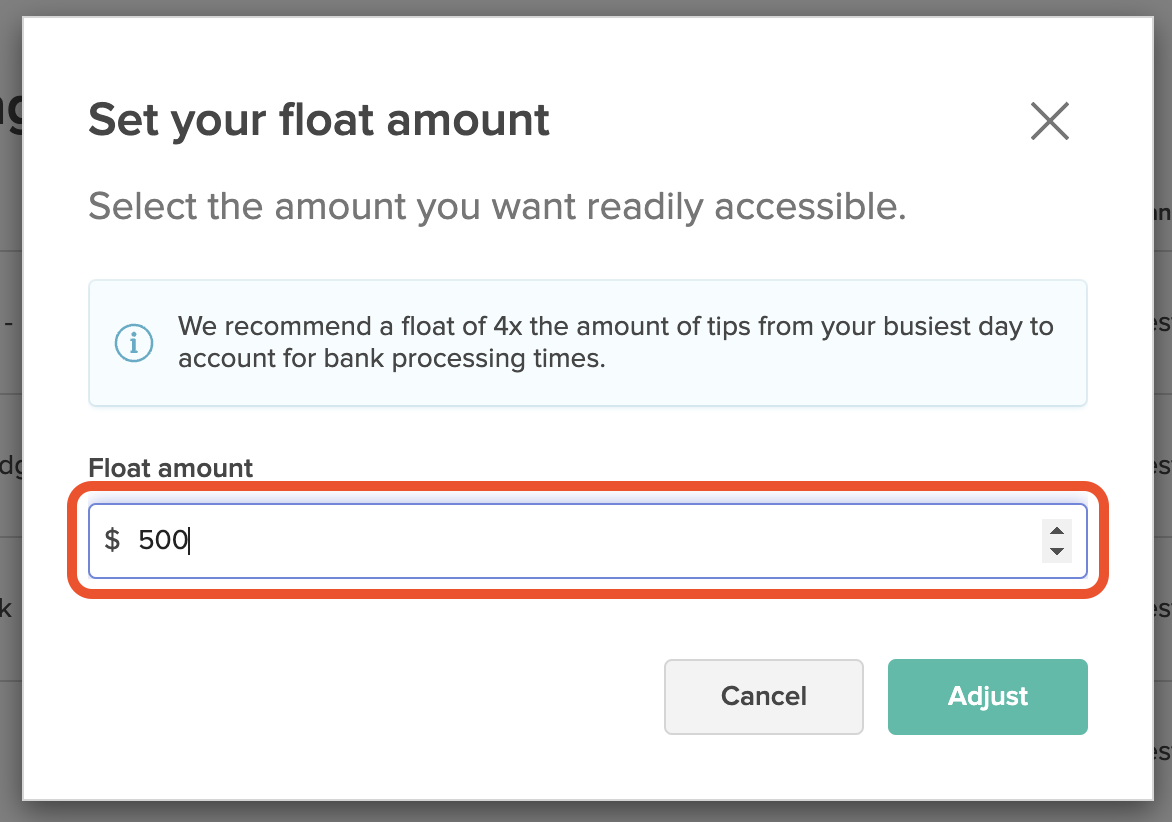Screen dimensions: 1172x822
Task: Click the info icon in the recommendation banner
Action: [x=134, y=342]
